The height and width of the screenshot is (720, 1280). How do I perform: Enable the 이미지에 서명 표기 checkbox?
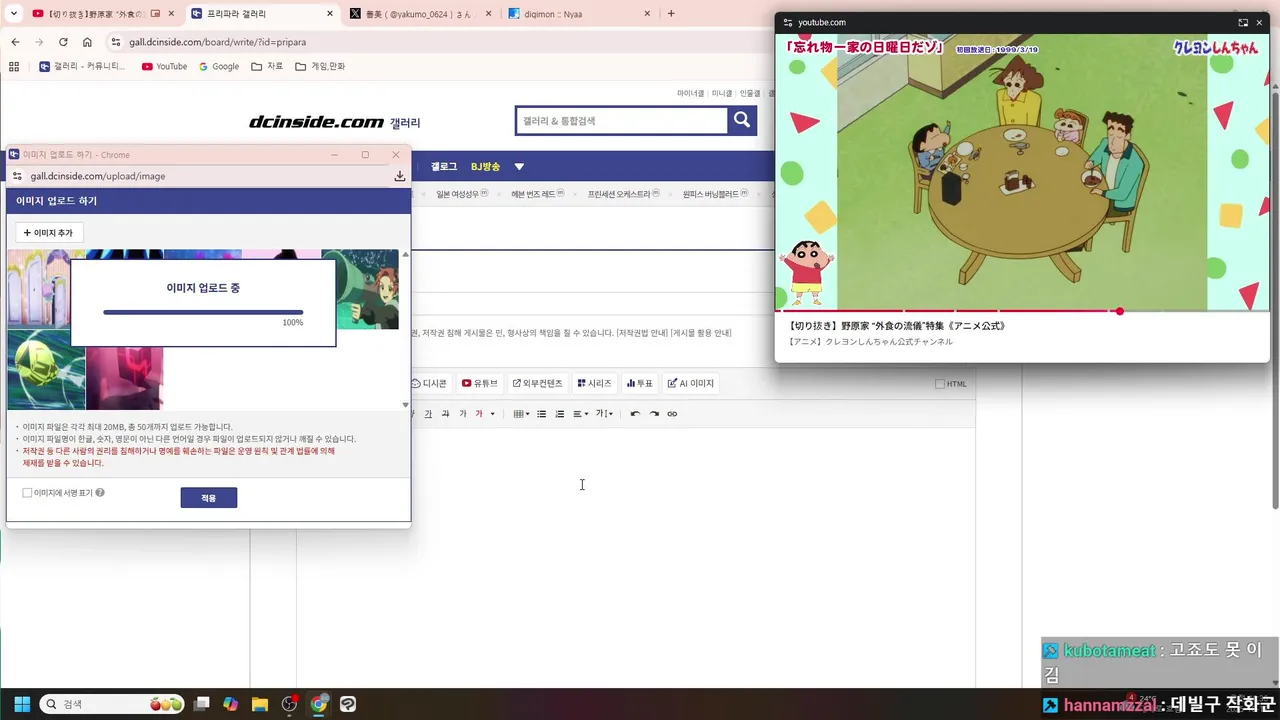coord(27,493)
